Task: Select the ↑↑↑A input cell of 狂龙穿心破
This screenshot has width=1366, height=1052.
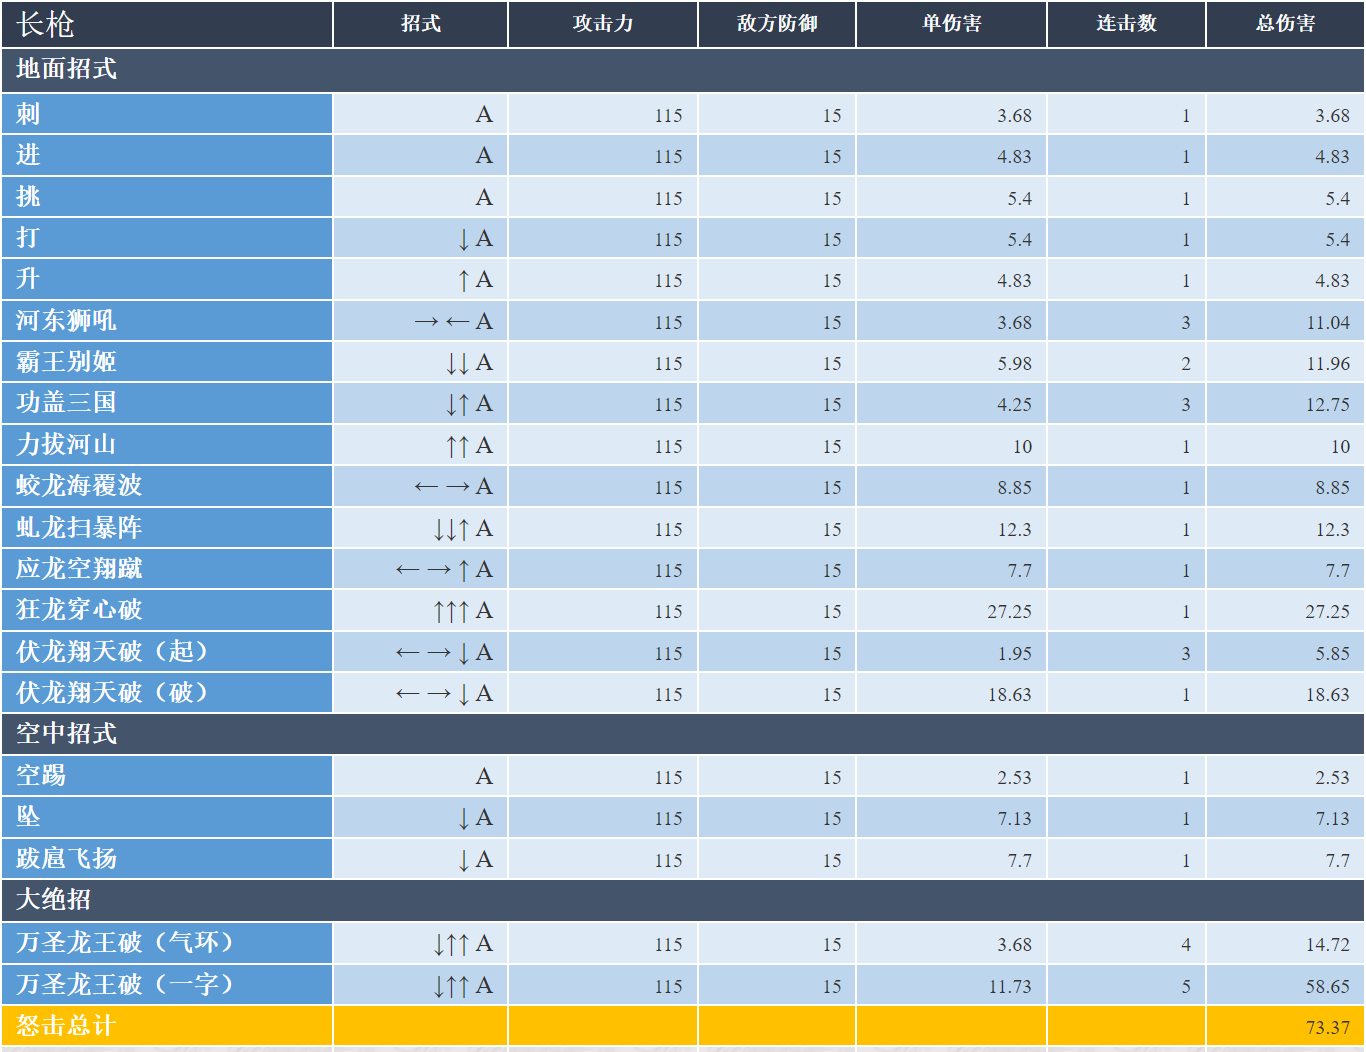Action: 420,610
